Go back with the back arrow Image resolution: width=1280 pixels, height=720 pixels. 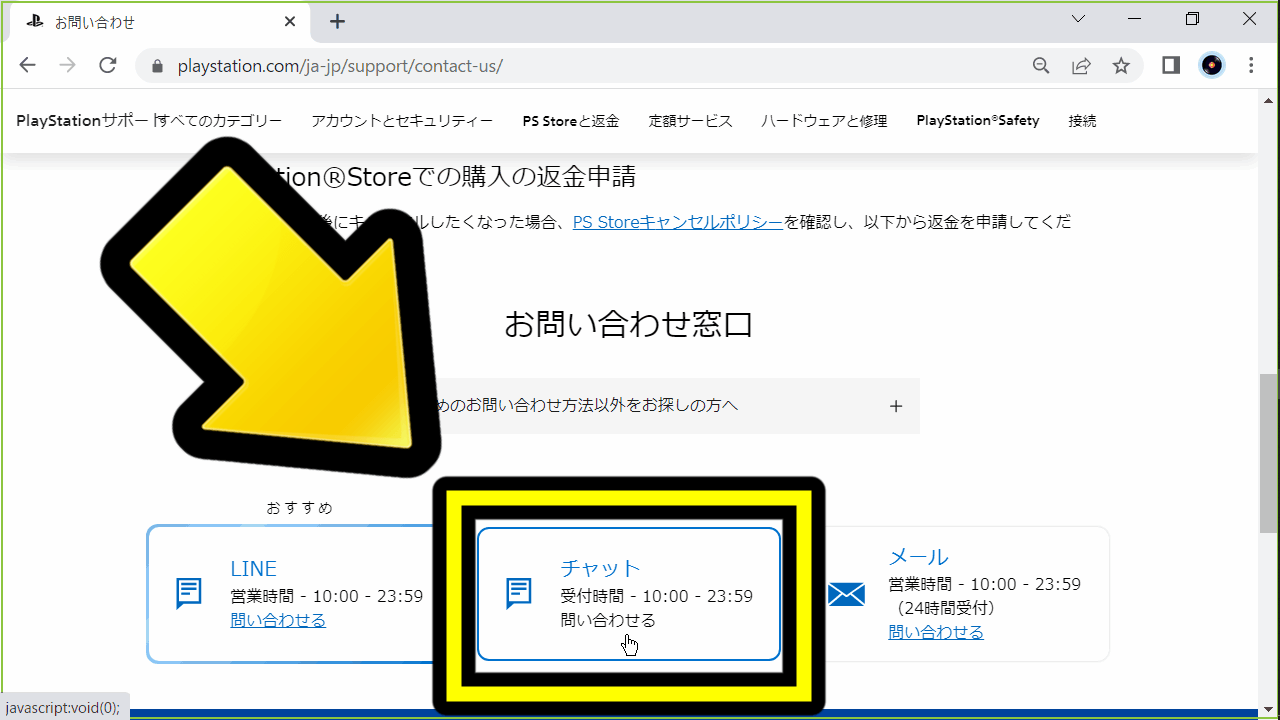pyautogui.click(x=27, y=65)
